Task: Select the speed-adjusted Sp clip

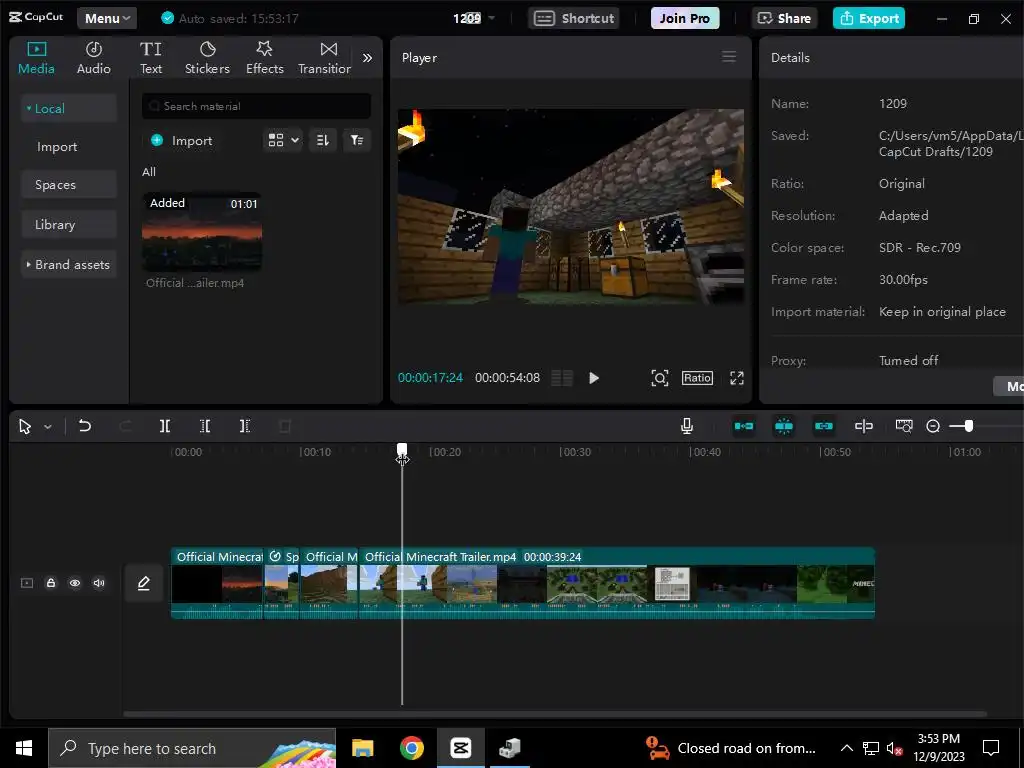Action: pos(281,583)
